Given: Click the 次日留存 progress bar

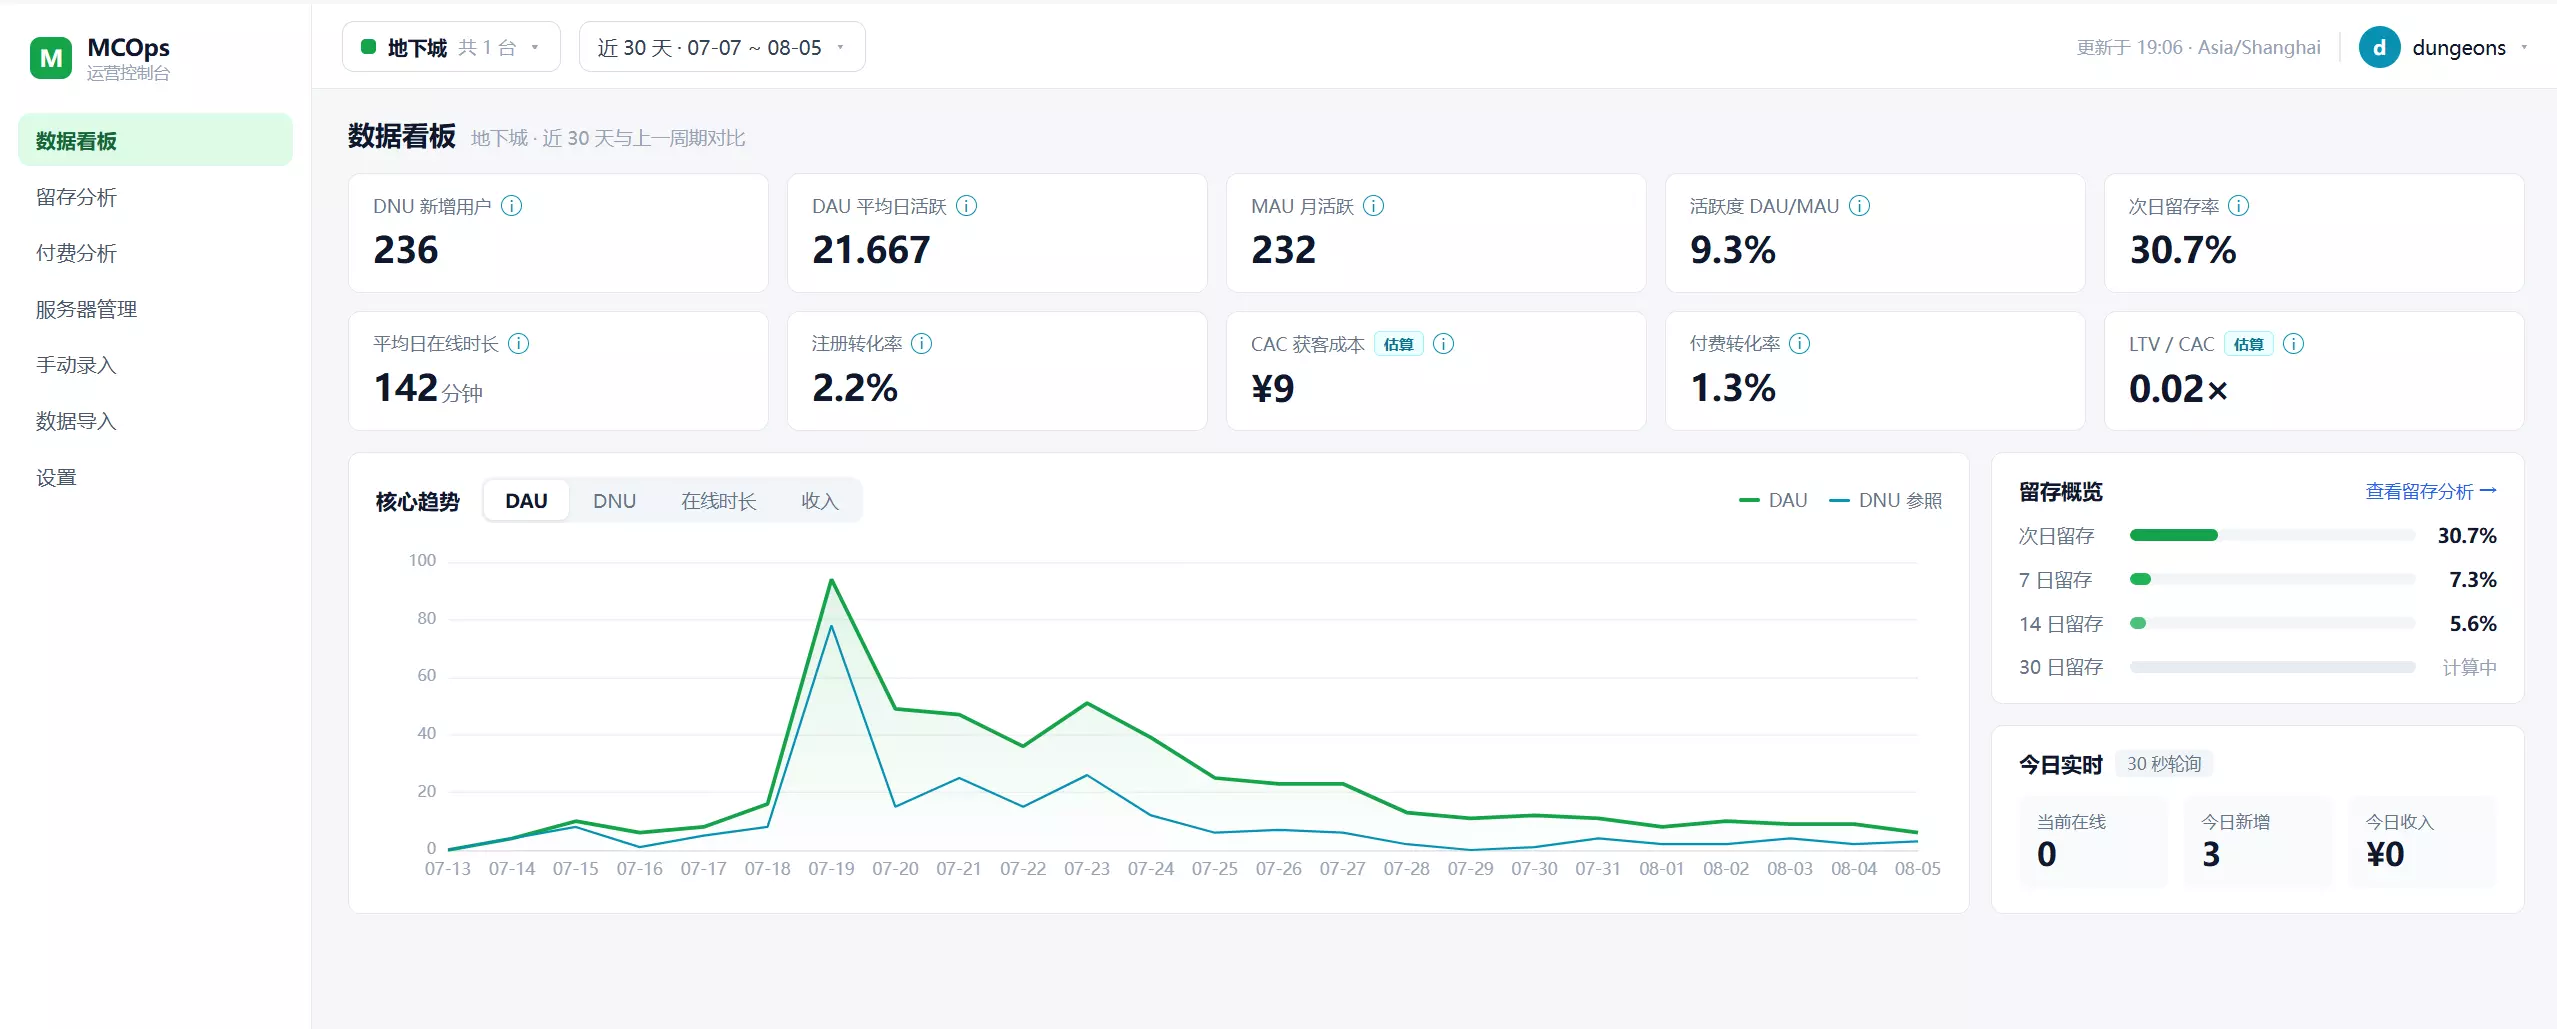Looking at the screenshot, I should [2272, 535].
